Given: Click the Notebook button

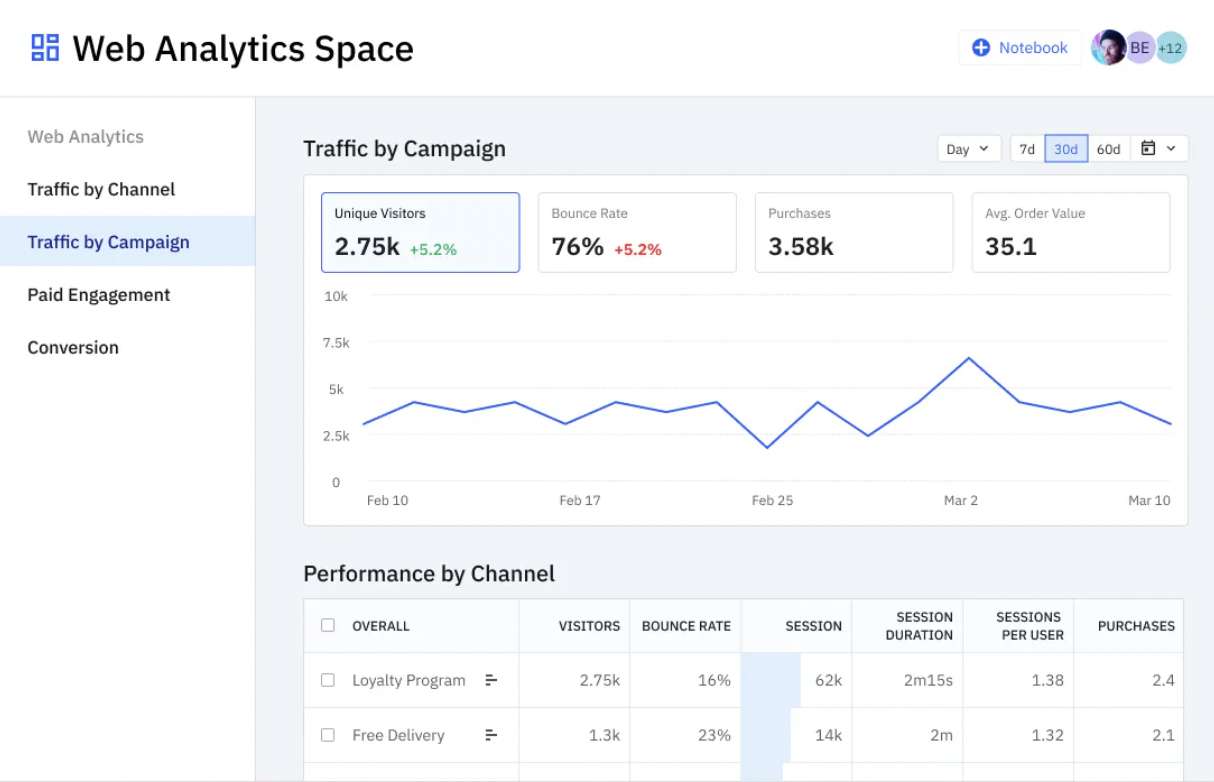Looking at the screenshot, I should tap(1020, 47).
